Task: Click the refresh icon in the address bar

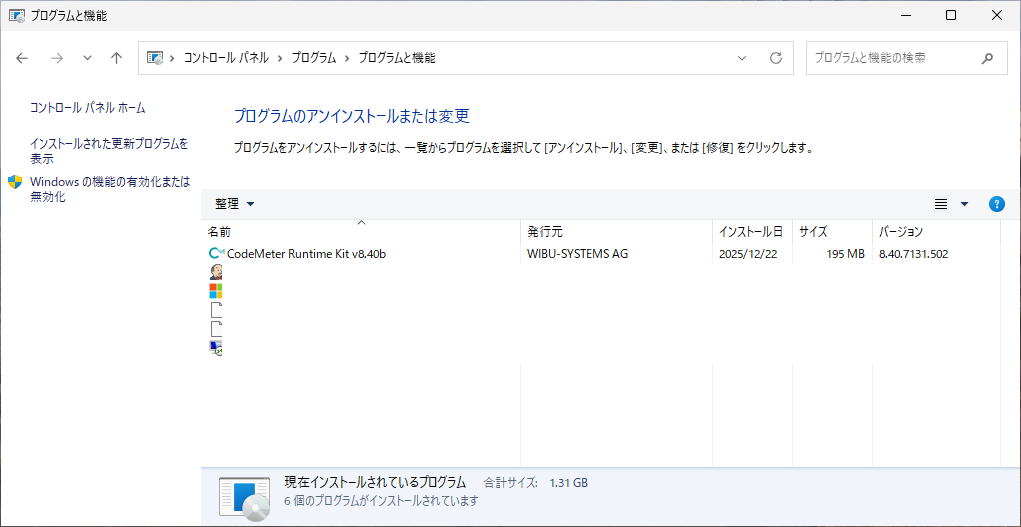Action: (x=775, y=58)
